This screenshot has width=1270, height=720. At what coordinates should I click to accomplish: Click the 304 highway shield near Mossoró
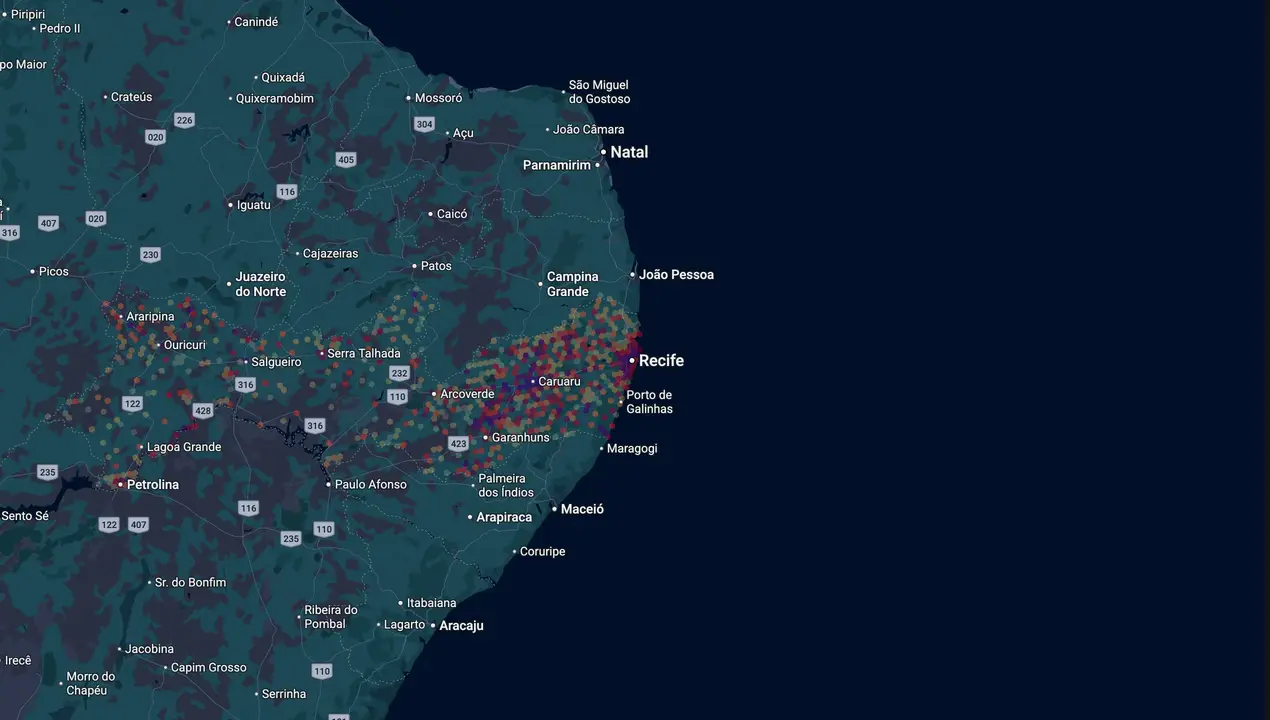pos(425,124)
